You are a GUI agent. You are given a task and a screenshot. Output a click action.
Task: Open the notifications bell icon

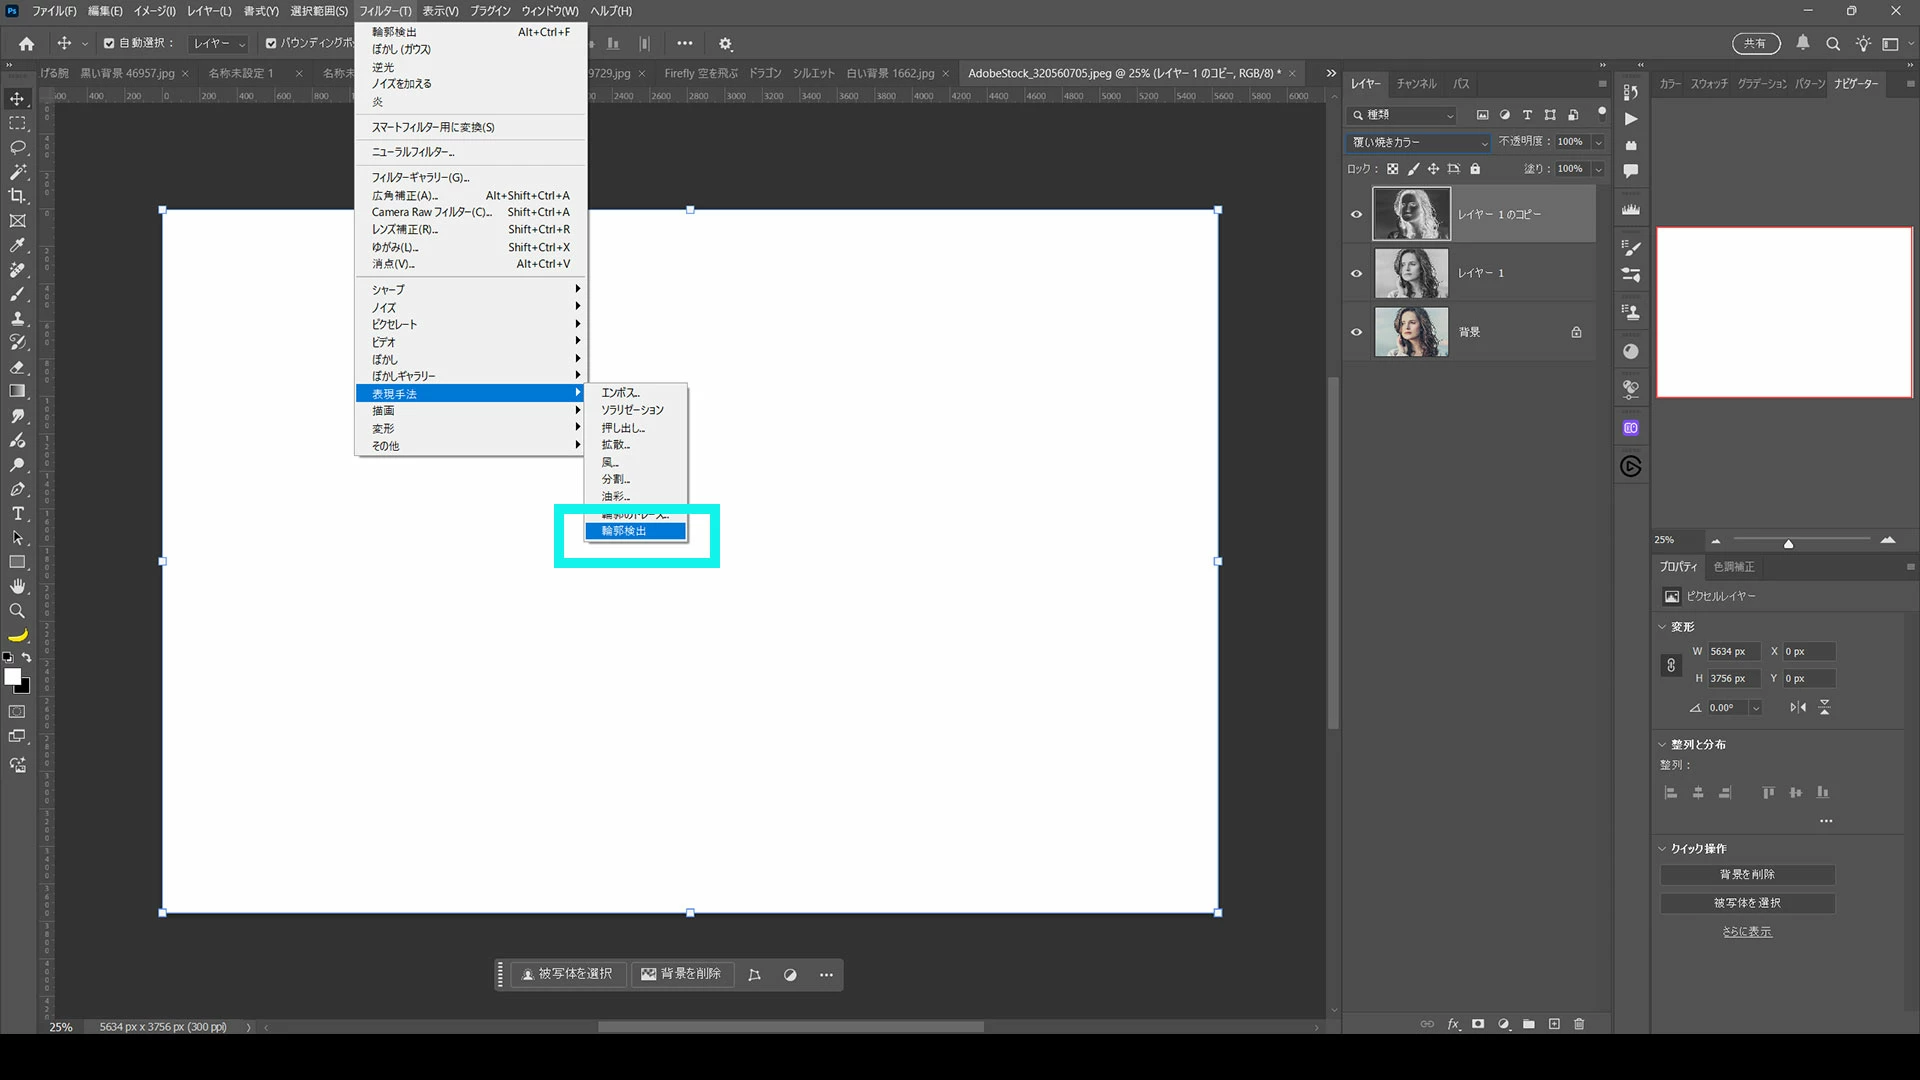1802,43
